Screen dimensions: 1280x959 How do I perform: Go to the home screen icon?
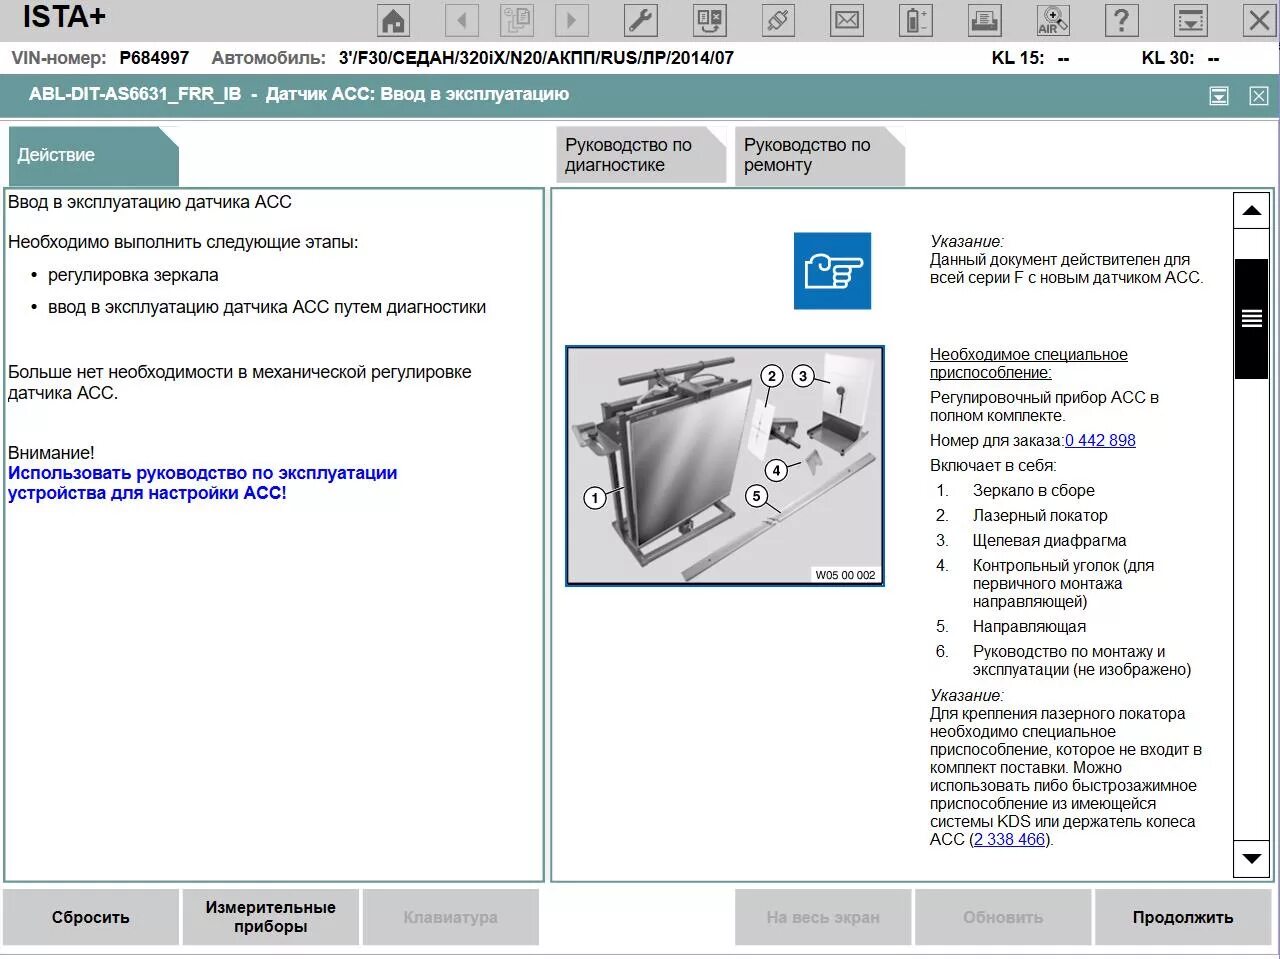tap(394, 20)
